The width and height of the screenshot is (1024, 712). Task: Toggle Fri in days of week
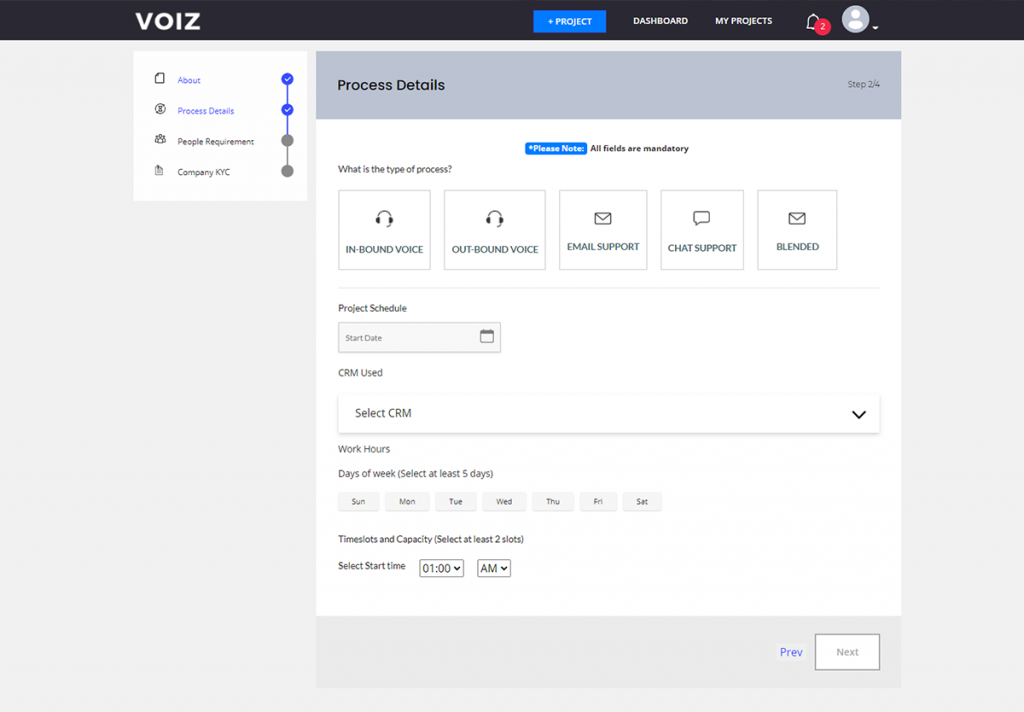(598, 502)
